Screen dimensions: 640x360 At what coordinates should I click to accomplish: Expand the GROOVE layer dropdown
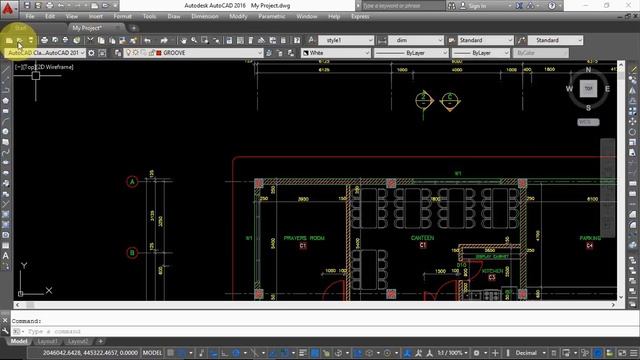click(x=193, y=53)
